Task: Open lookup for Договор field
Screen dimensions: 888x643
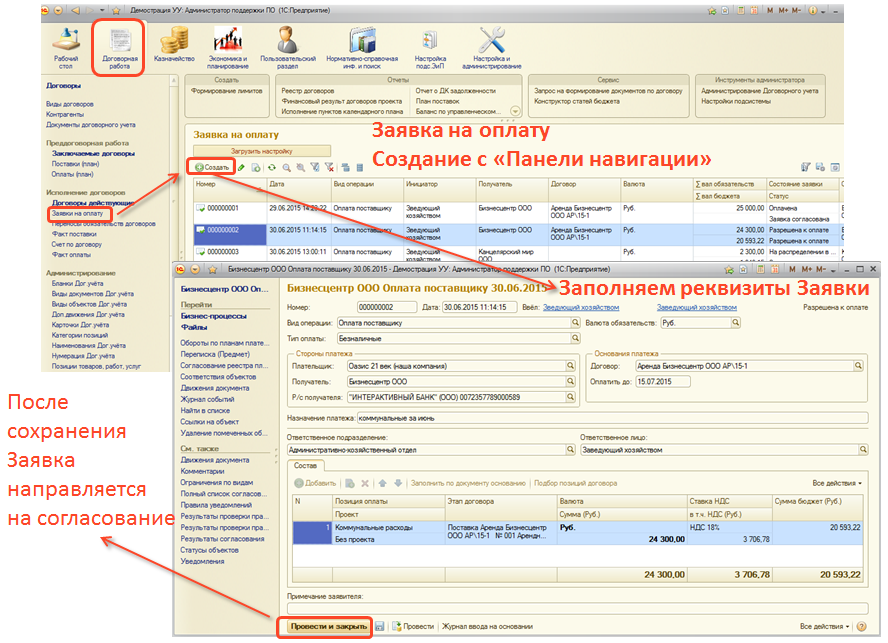Action: [x=857, y=366]
